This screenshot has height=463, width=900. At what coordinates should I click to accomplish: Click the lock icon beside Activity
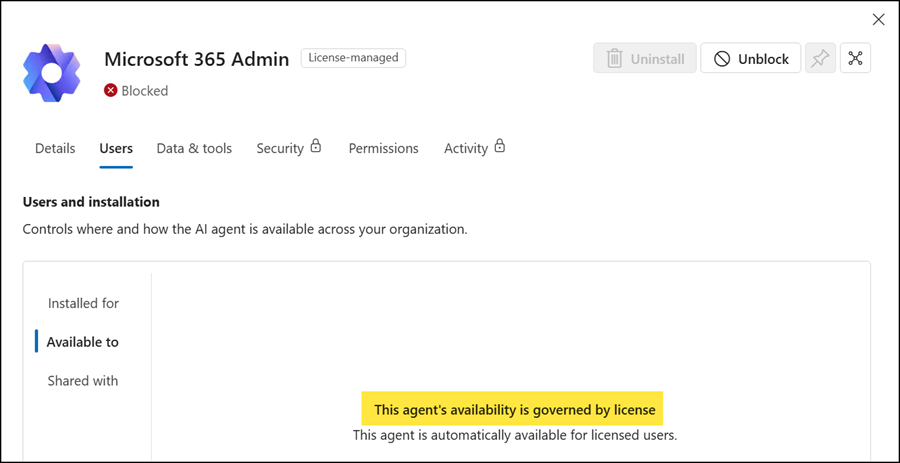[x=500, y=146]
